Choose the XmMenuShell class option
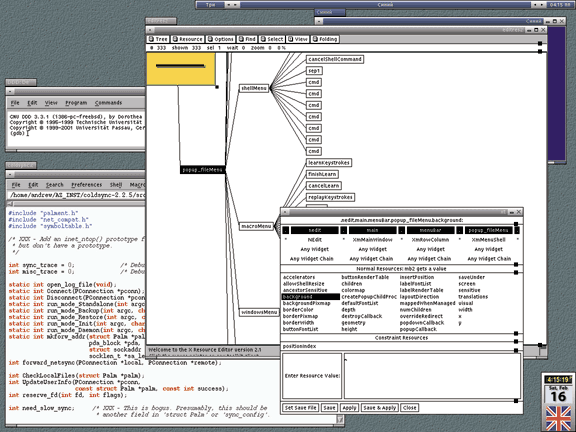The width and height of the screenshot is (576, 432). click(x=488, y=240)
